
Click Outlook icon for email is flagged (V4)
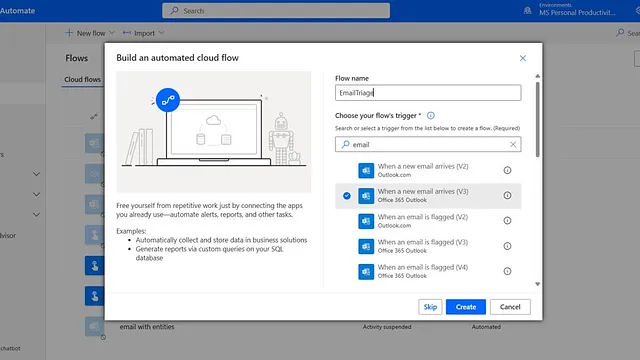coord(366,272)
